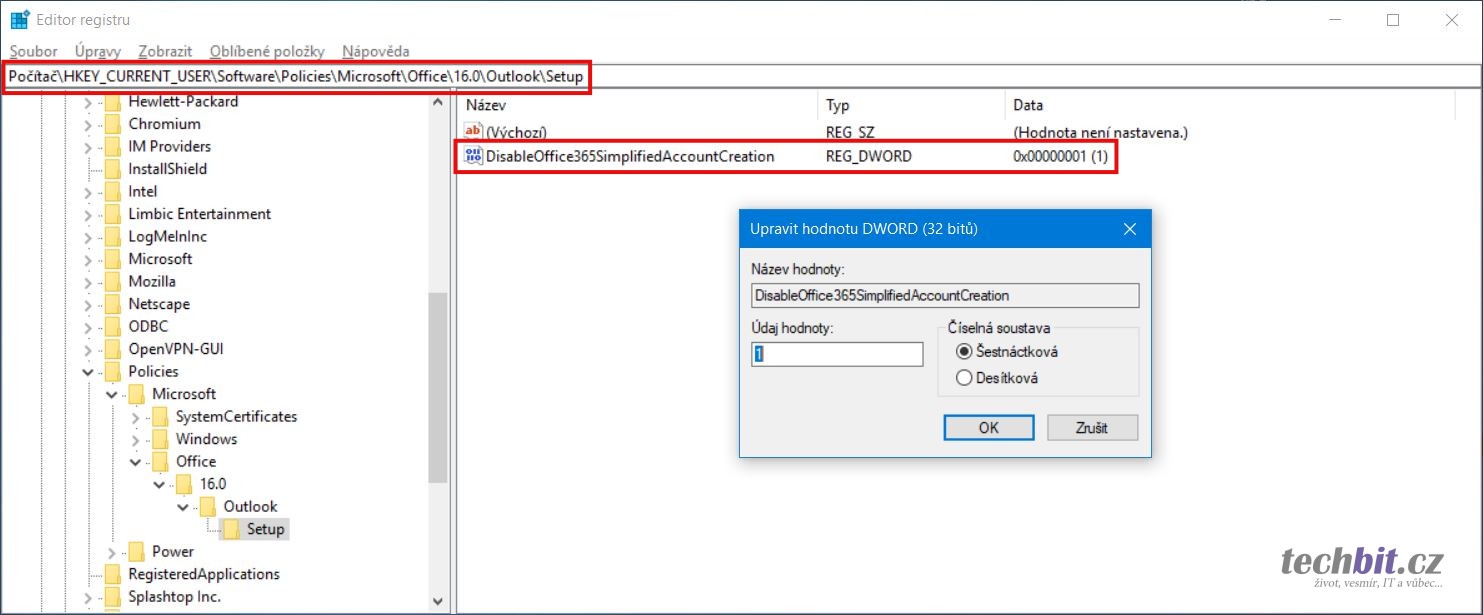
Task: Collapse the Office tree node
Action: click(135, 462)
